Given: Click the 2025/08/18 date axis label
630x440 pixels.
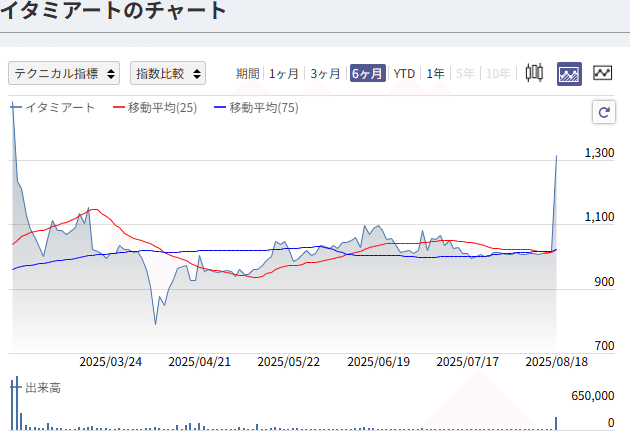Looking at the screenshot, I should click(556, 362).
